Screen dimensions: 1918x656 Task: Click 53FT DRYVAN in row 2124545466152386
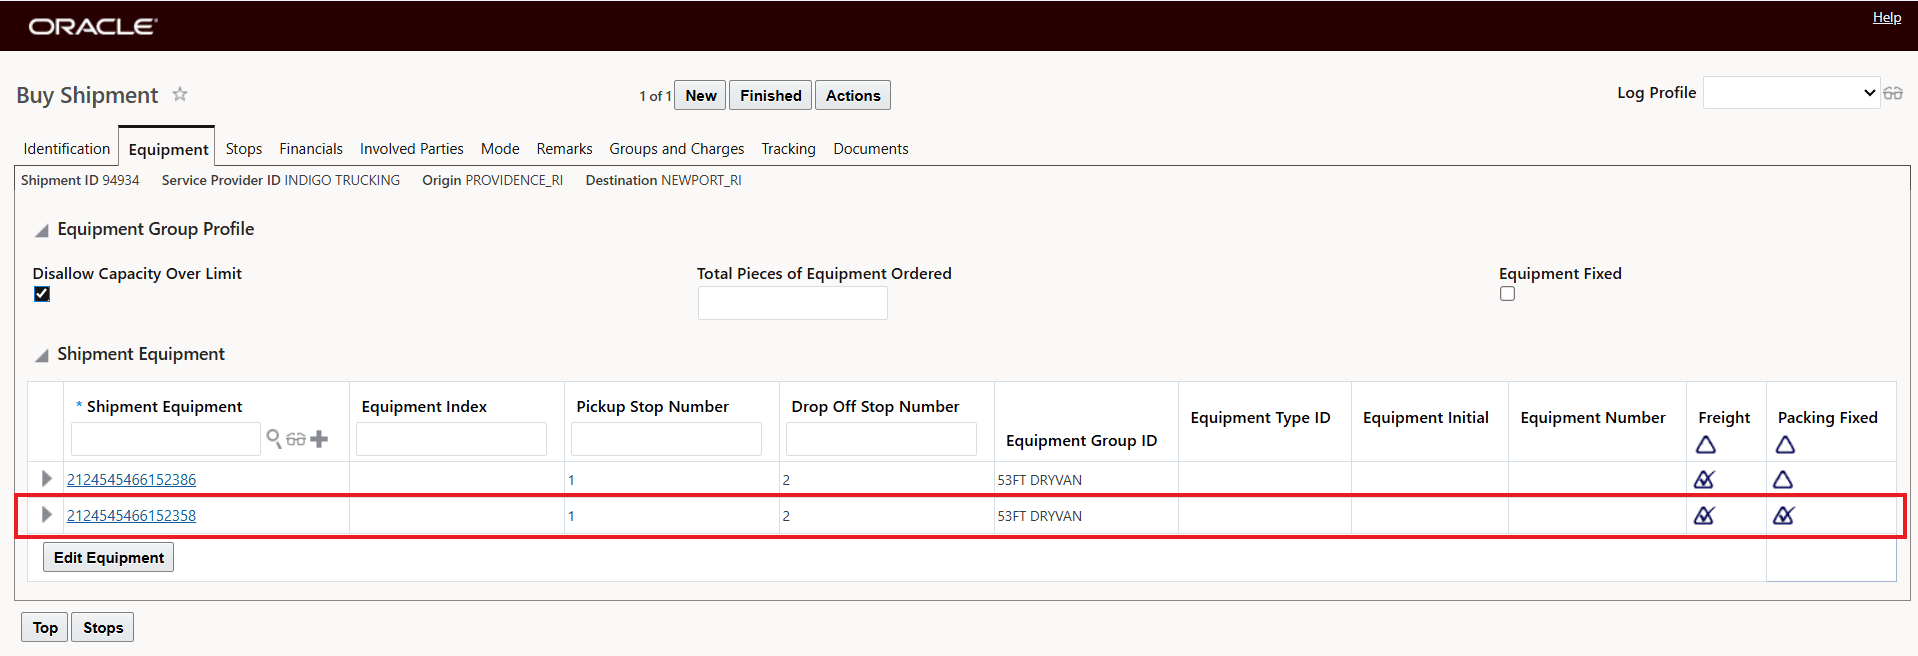tap(1039, 480)
